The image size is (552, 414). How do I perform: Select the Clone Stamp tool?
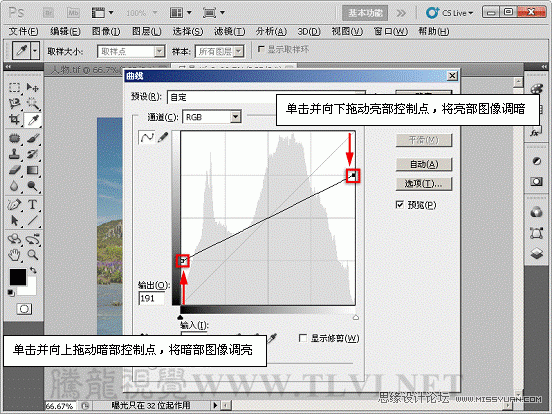[14, 154]
